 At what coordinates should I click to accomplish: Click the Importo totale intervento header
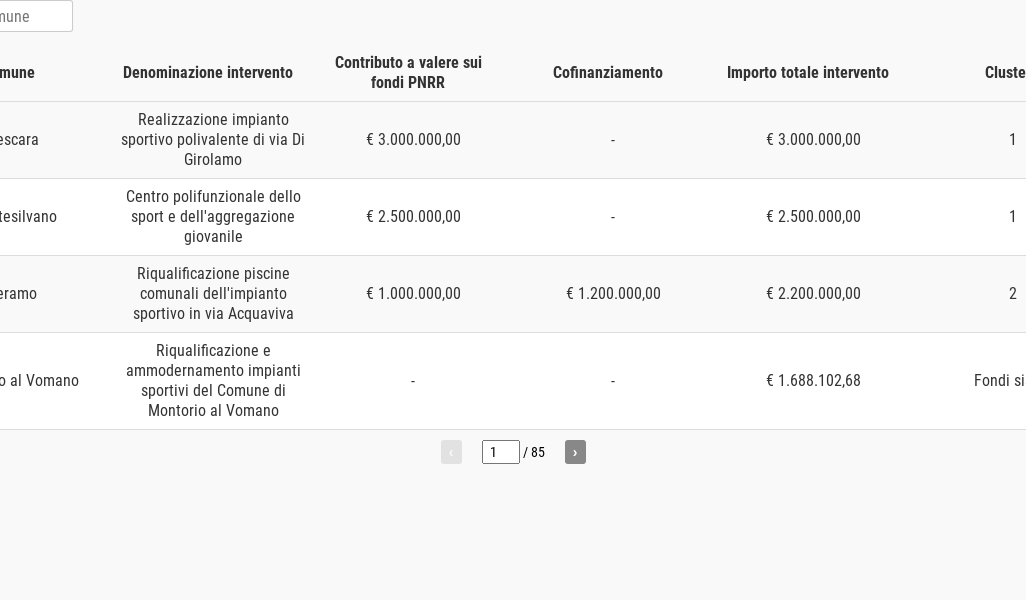click(808, 73)
